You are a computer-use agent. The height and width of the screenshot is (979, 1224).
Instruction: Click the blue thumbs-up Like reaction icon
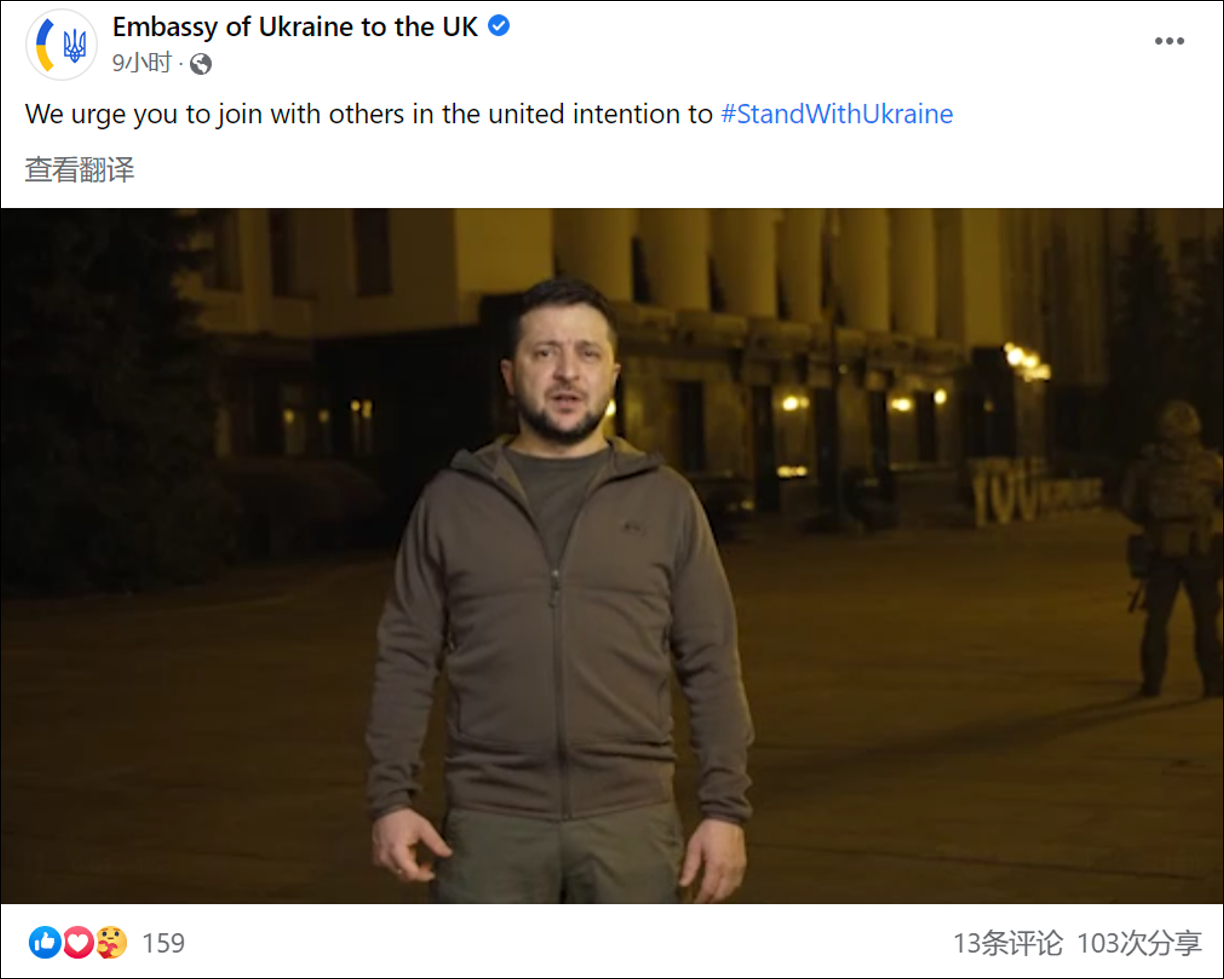pyautogui.click(x=44, y=942)
